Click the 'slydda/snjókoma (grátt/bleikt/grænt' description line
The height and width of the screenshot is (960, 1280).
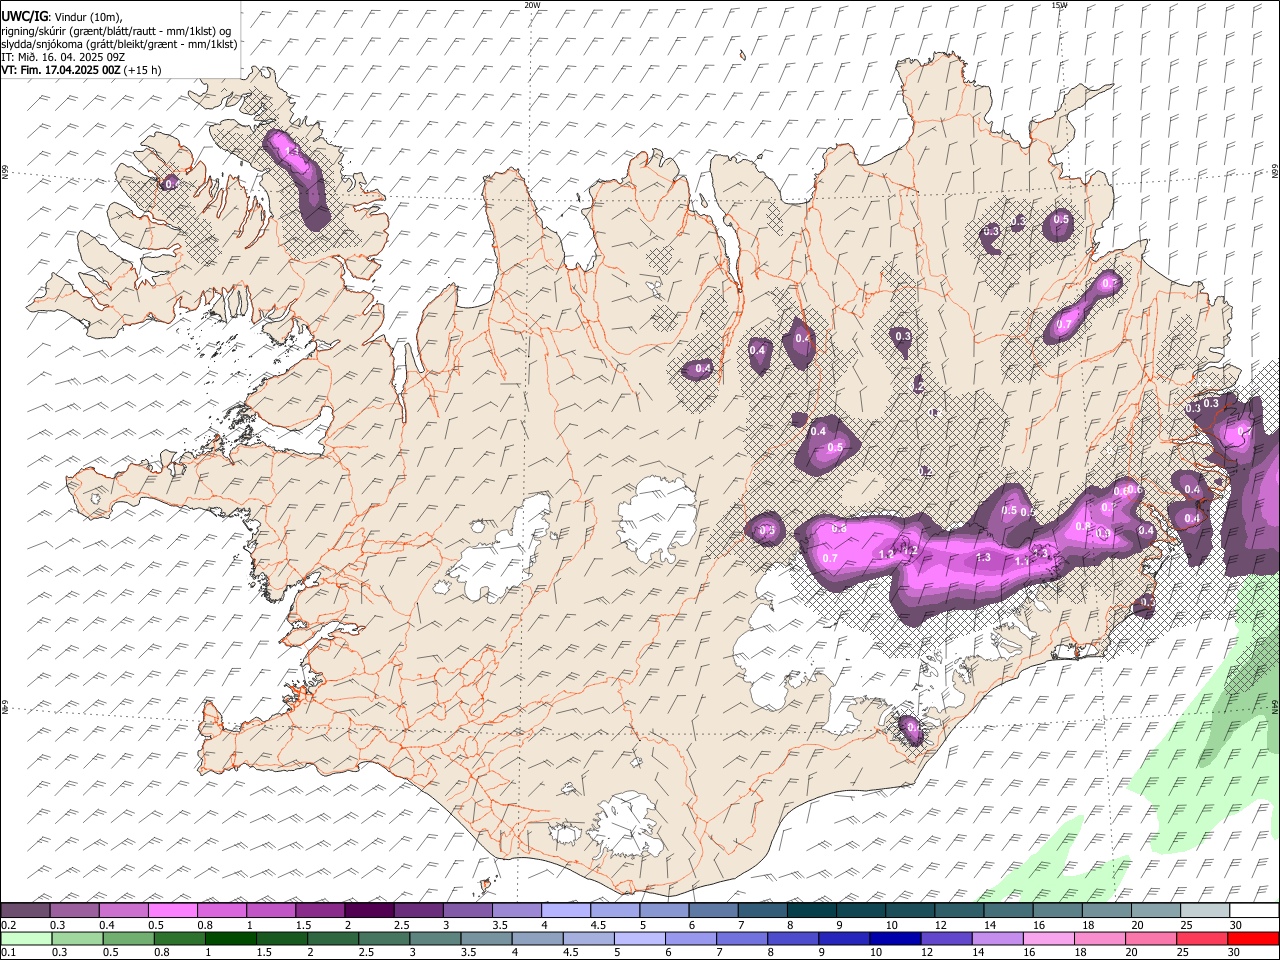click(119, 44)
